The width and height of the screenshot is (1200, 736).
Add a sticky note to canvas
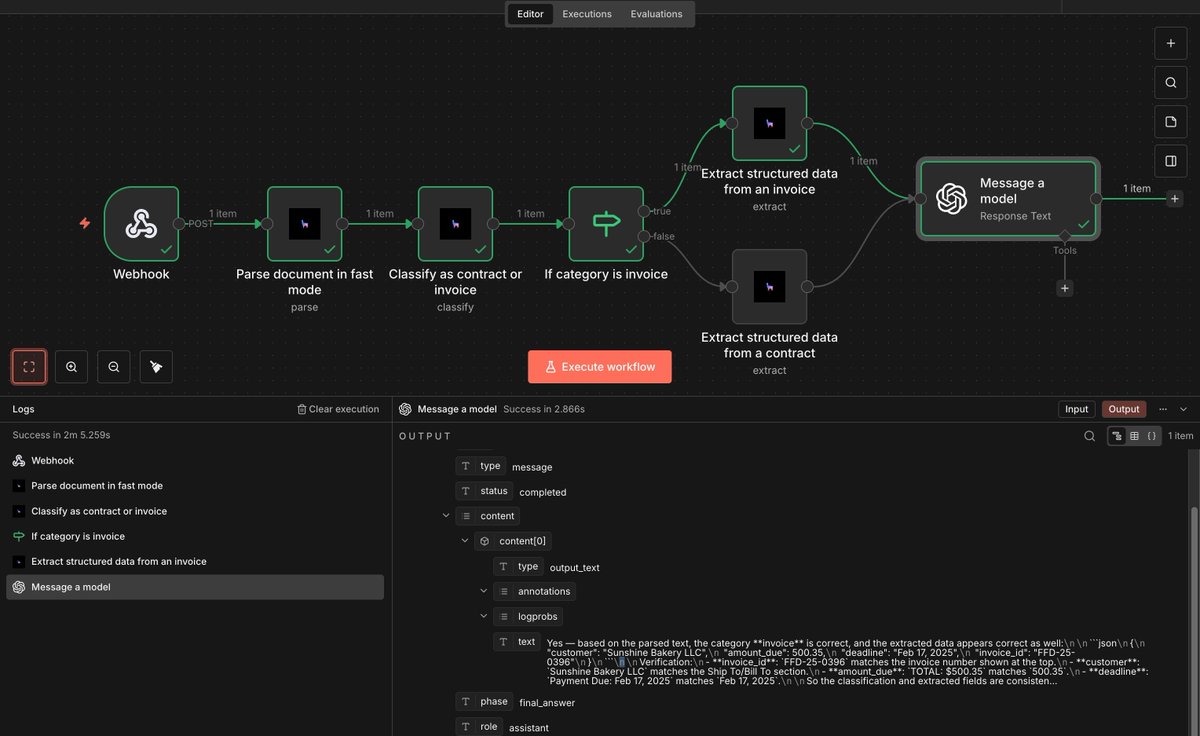coord(1170,122)
